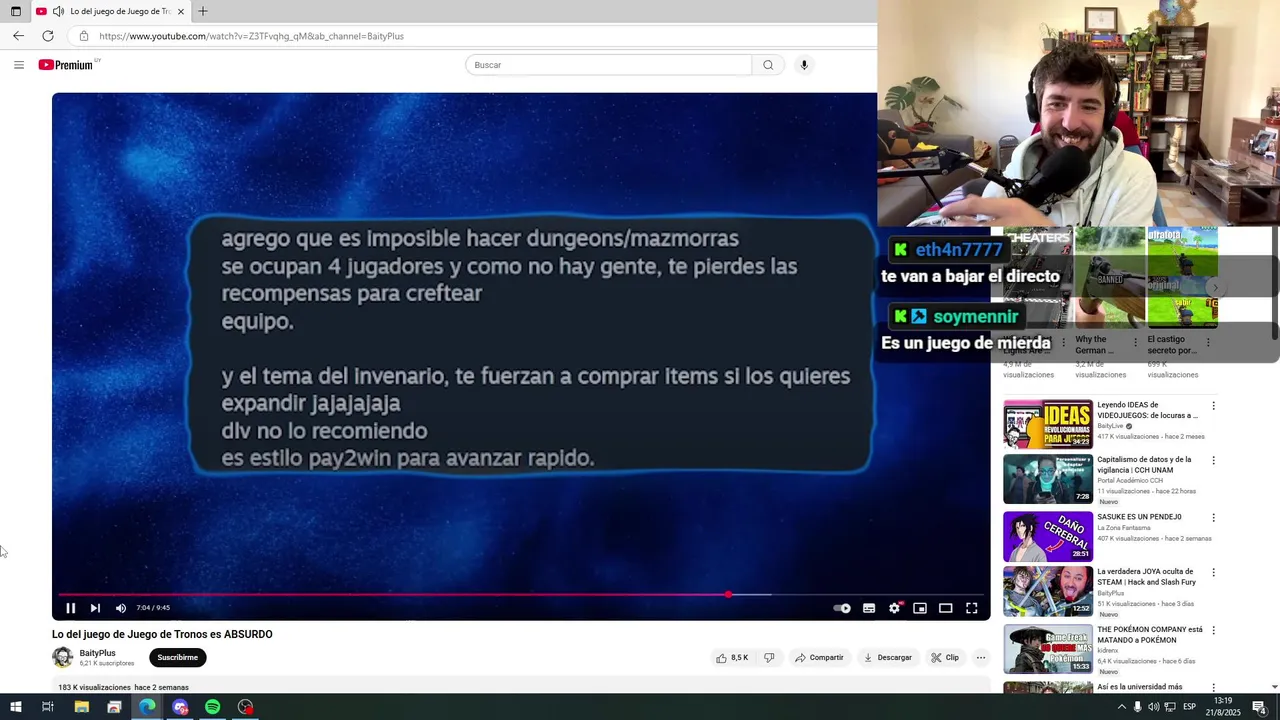This screenshot has width=1280, height=720.
Task: Open options menu for 'Why the German' video
Action: coord(1135,342)
